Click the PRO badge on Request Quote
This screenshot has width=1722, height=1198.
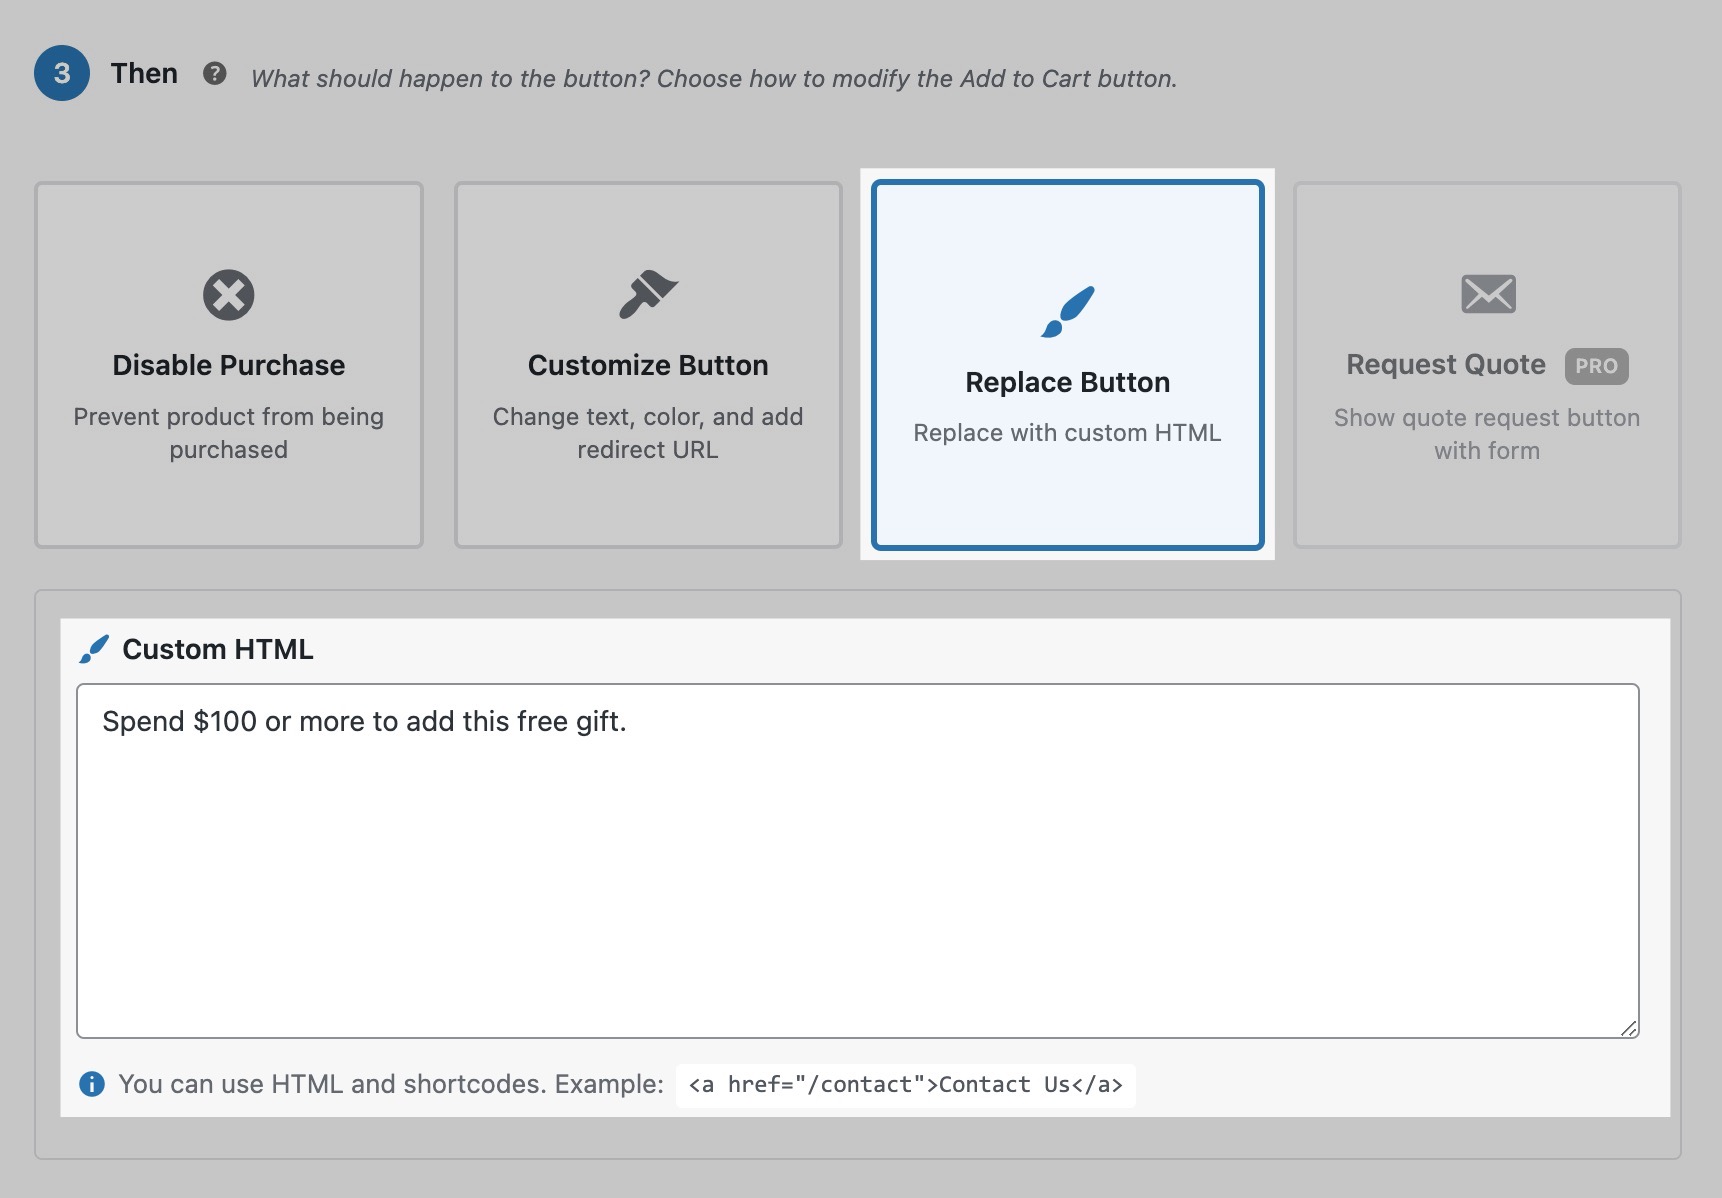pyautogui.click(x=1597, y=366)
